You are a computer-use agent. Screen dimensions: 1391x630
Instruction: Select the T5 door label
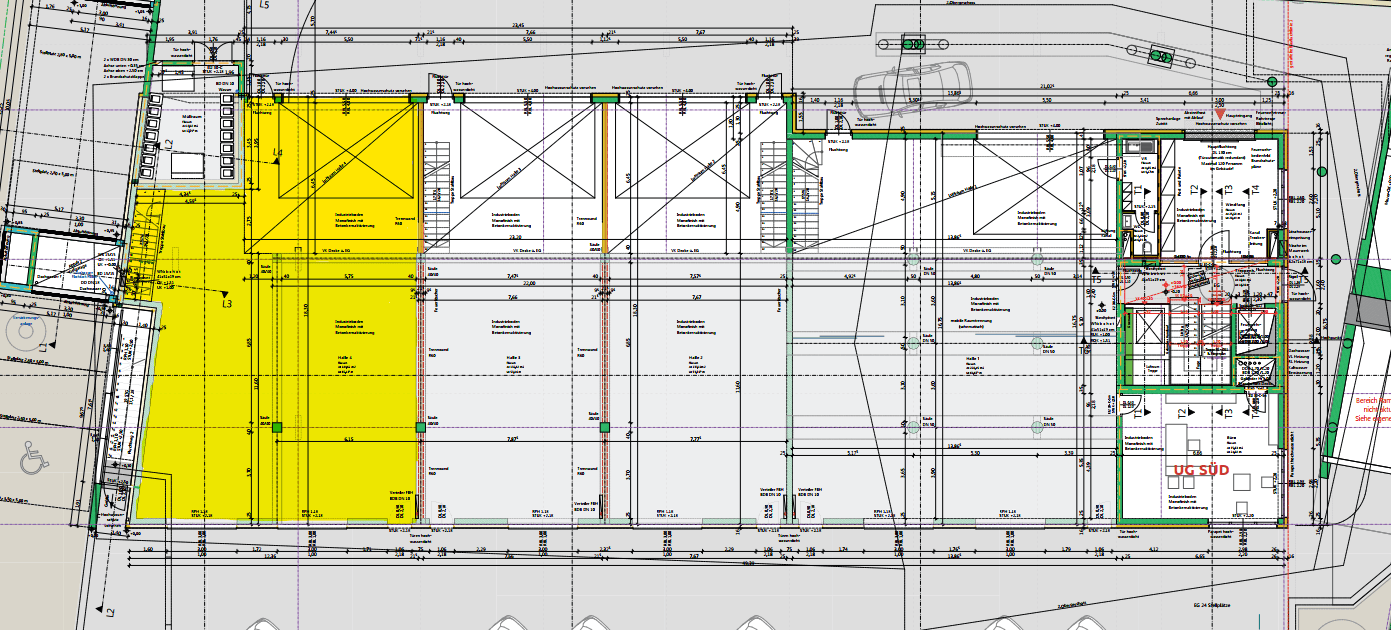1096,281
